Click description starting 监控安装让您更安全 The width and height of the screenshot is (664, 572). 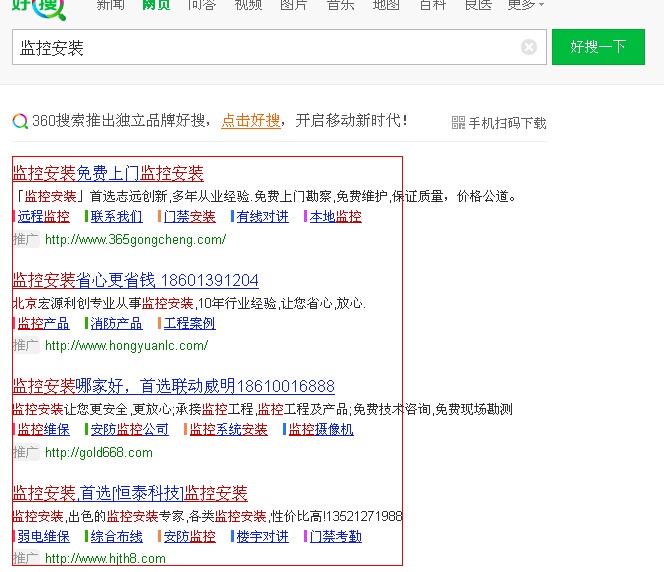coord(263,409)
